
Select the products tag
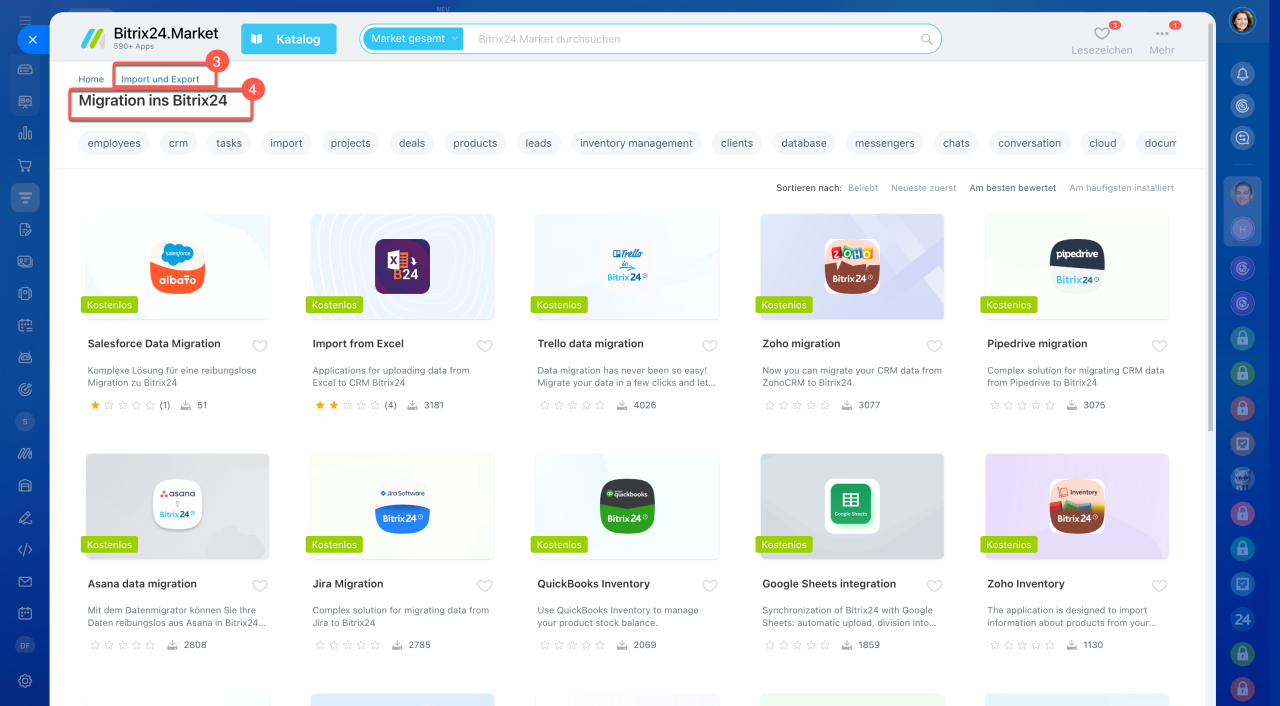coord(475,143)
